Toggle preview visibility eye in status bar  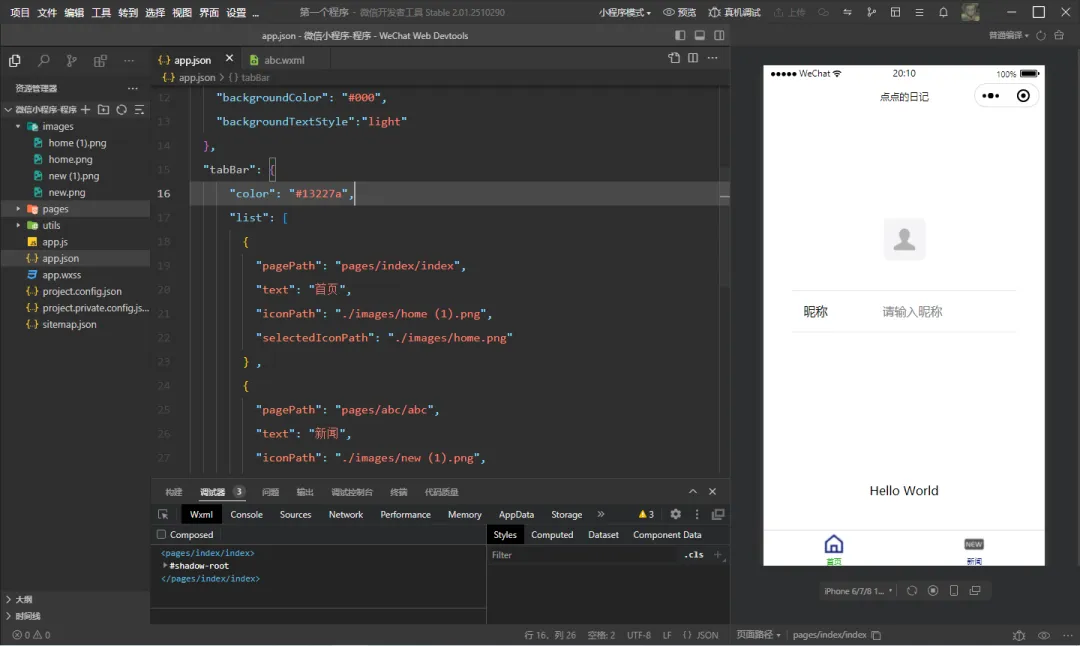point(1044,635)
